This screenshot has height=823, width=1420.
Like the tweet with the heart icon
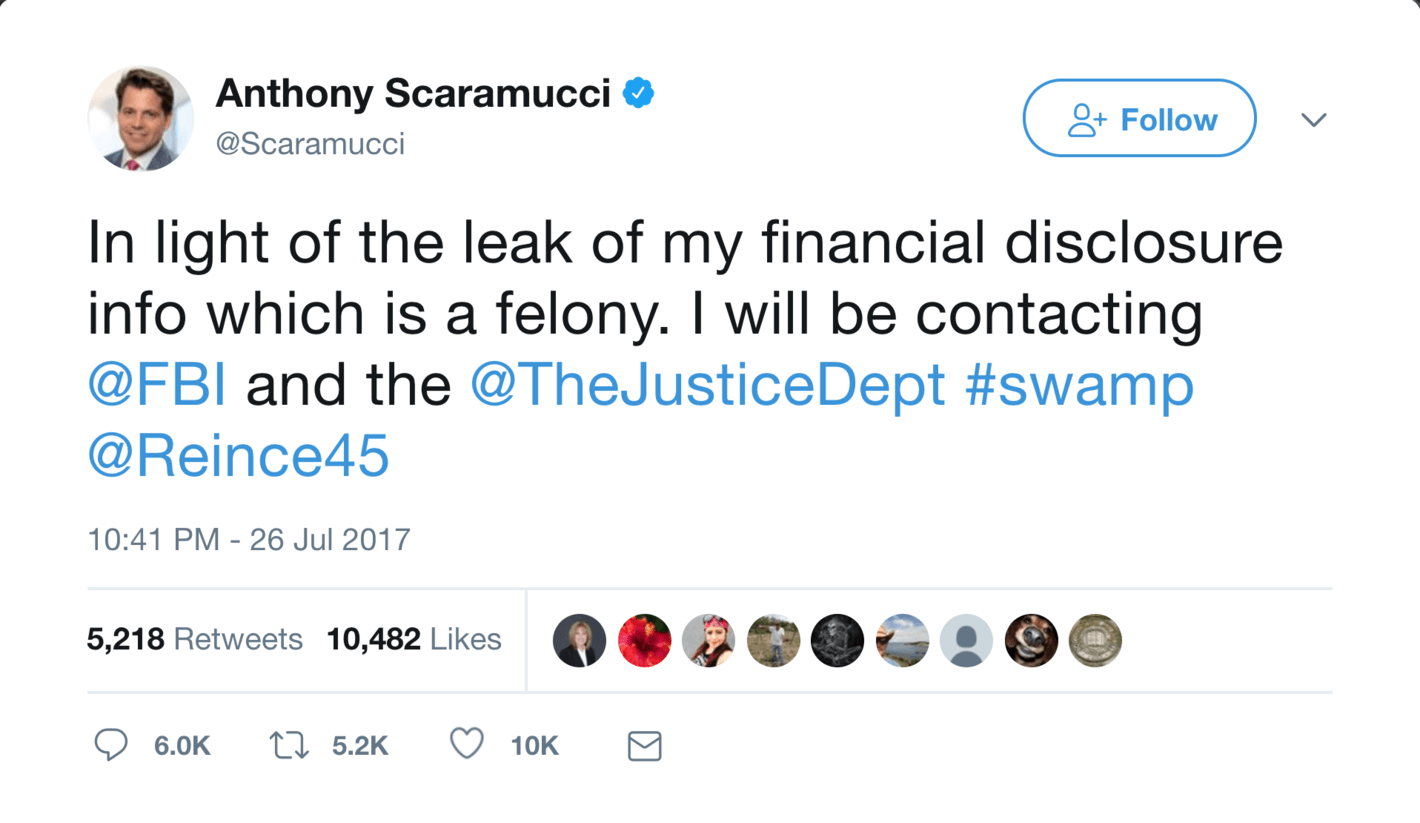click(x=466, y=744)
